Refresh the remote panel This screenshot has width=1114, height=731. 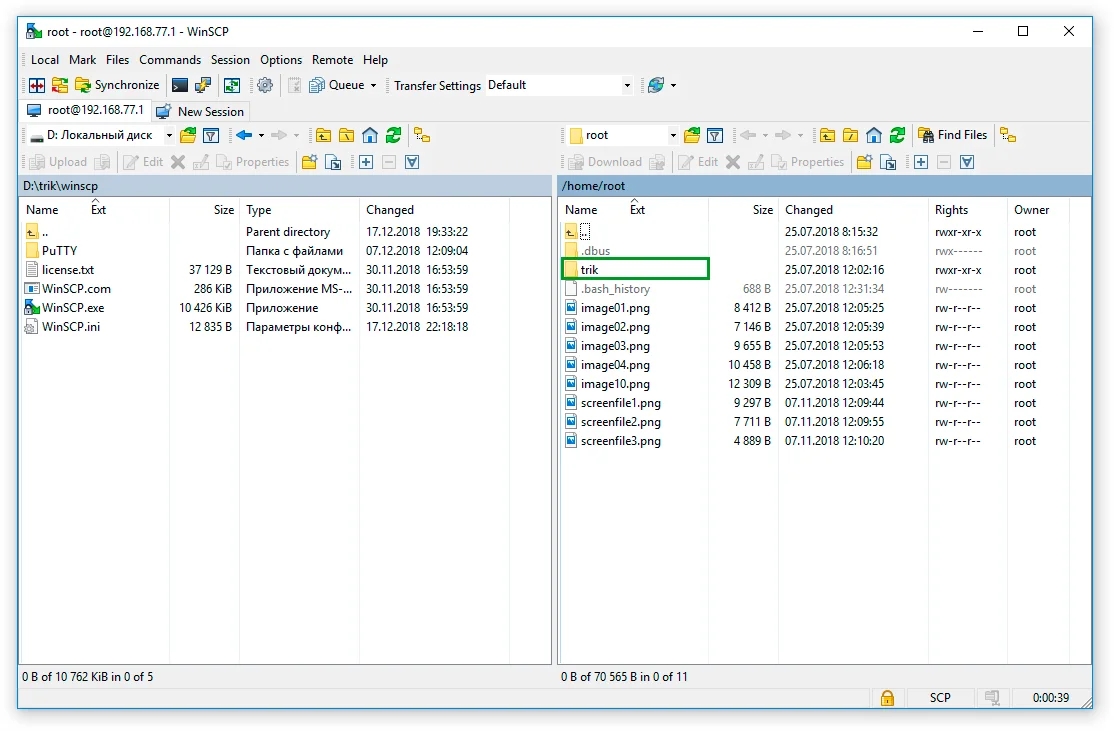(897, 135)
